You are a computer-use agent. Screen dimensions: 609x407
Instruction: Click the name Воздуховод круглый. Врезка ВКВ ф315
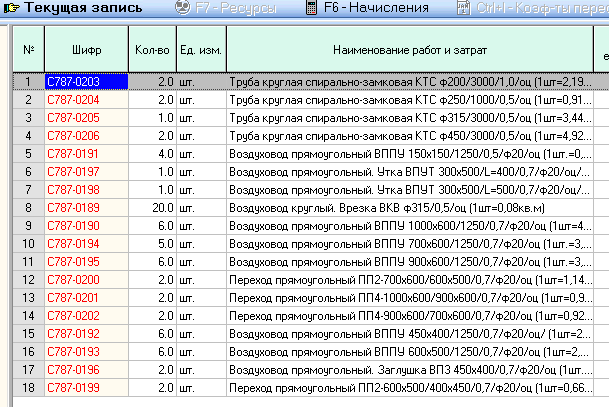click(x=410, y=208)
